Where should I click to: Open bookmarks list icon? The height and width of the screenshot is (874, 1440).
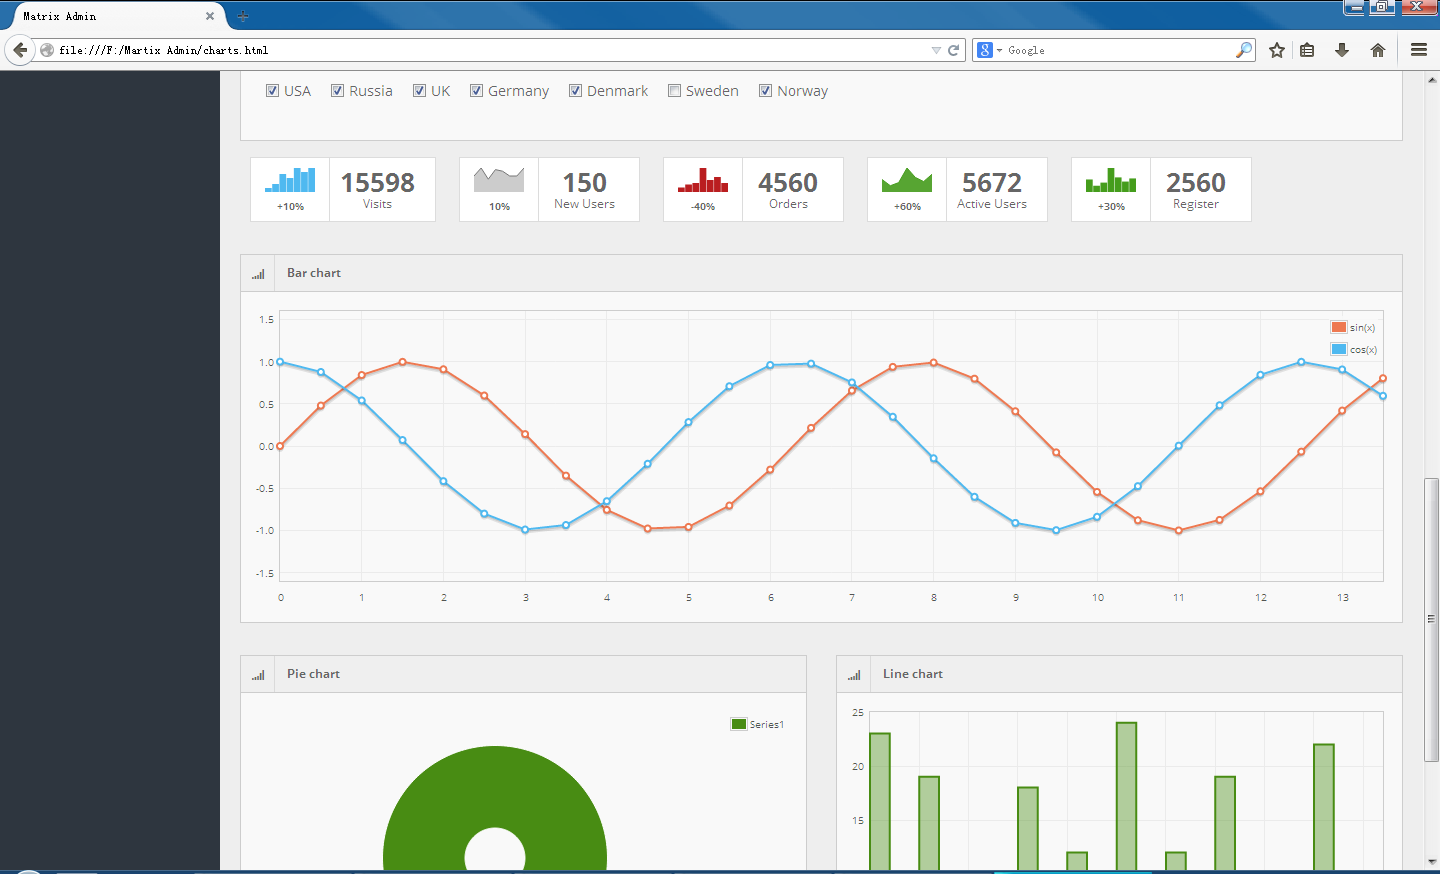pyautogui.click(x=1307, y=50)
